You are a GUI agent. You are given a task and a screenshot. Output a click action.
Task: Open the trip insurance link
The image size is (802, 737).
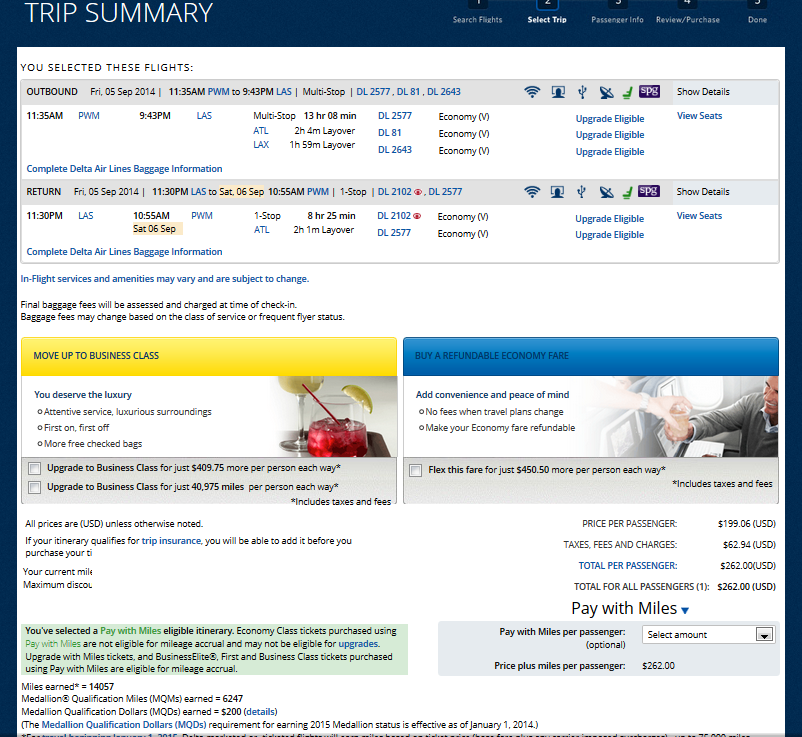pos(171,540)
